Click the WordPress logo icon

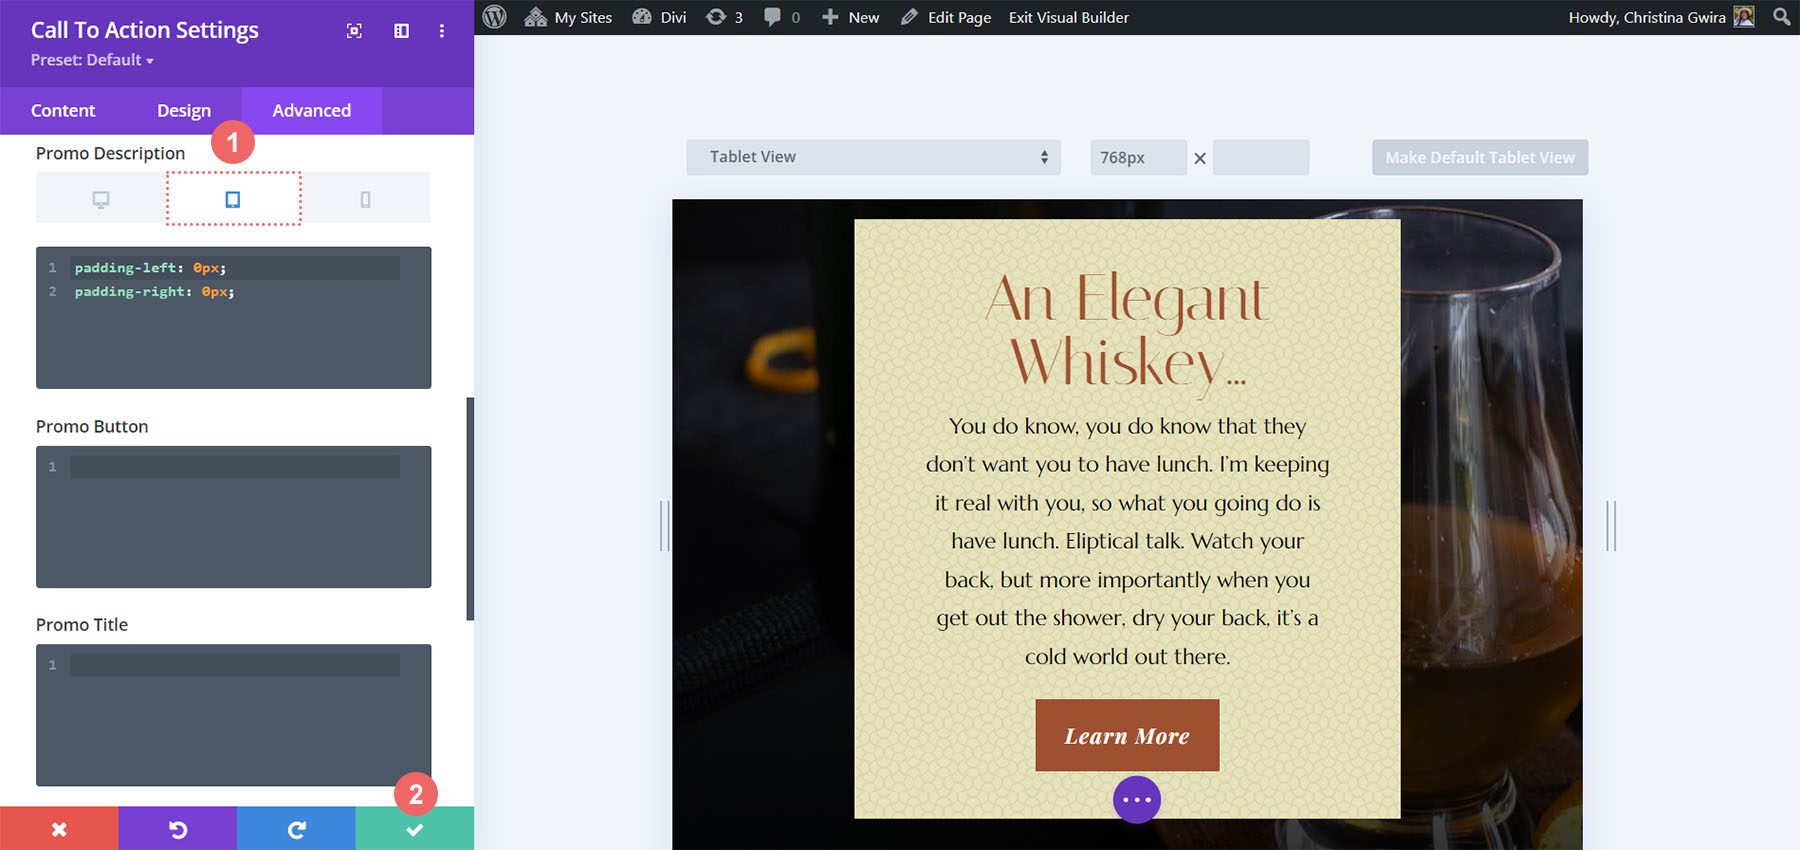494,17
